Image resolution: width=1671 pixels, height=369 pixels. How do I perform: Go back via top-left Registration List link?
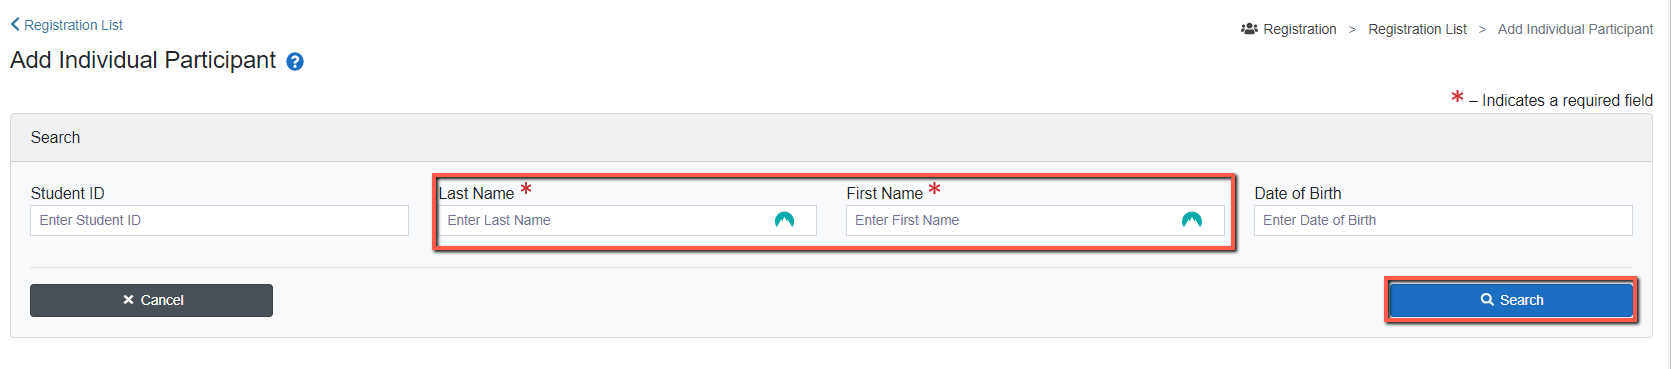point(73,25)
